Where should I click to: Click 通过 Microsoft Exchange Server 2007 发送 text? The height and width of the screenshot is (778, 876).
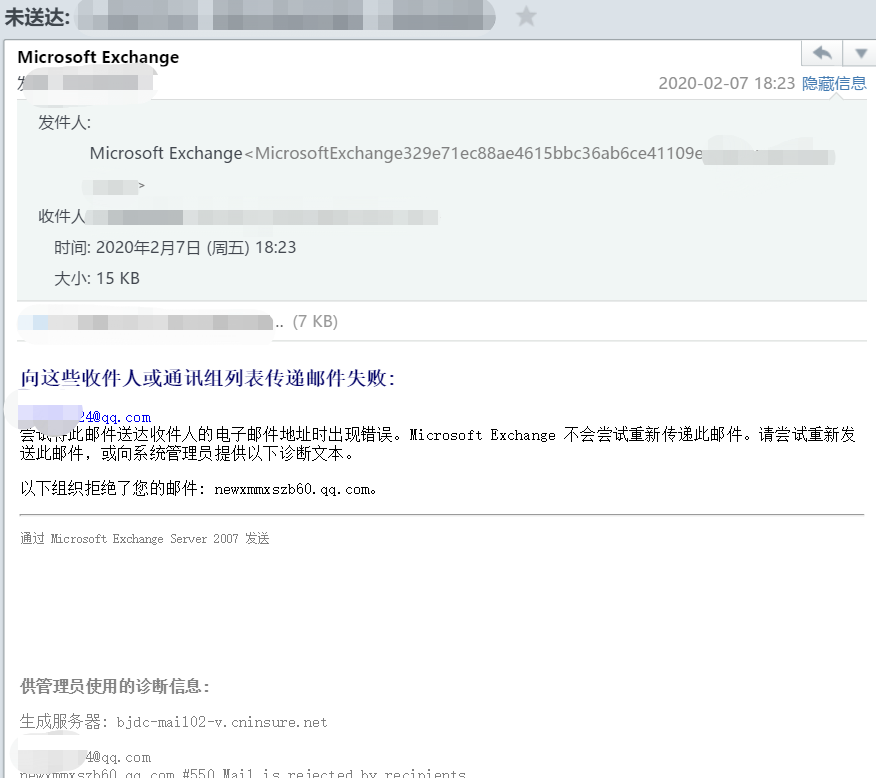(x=145, y=538)
